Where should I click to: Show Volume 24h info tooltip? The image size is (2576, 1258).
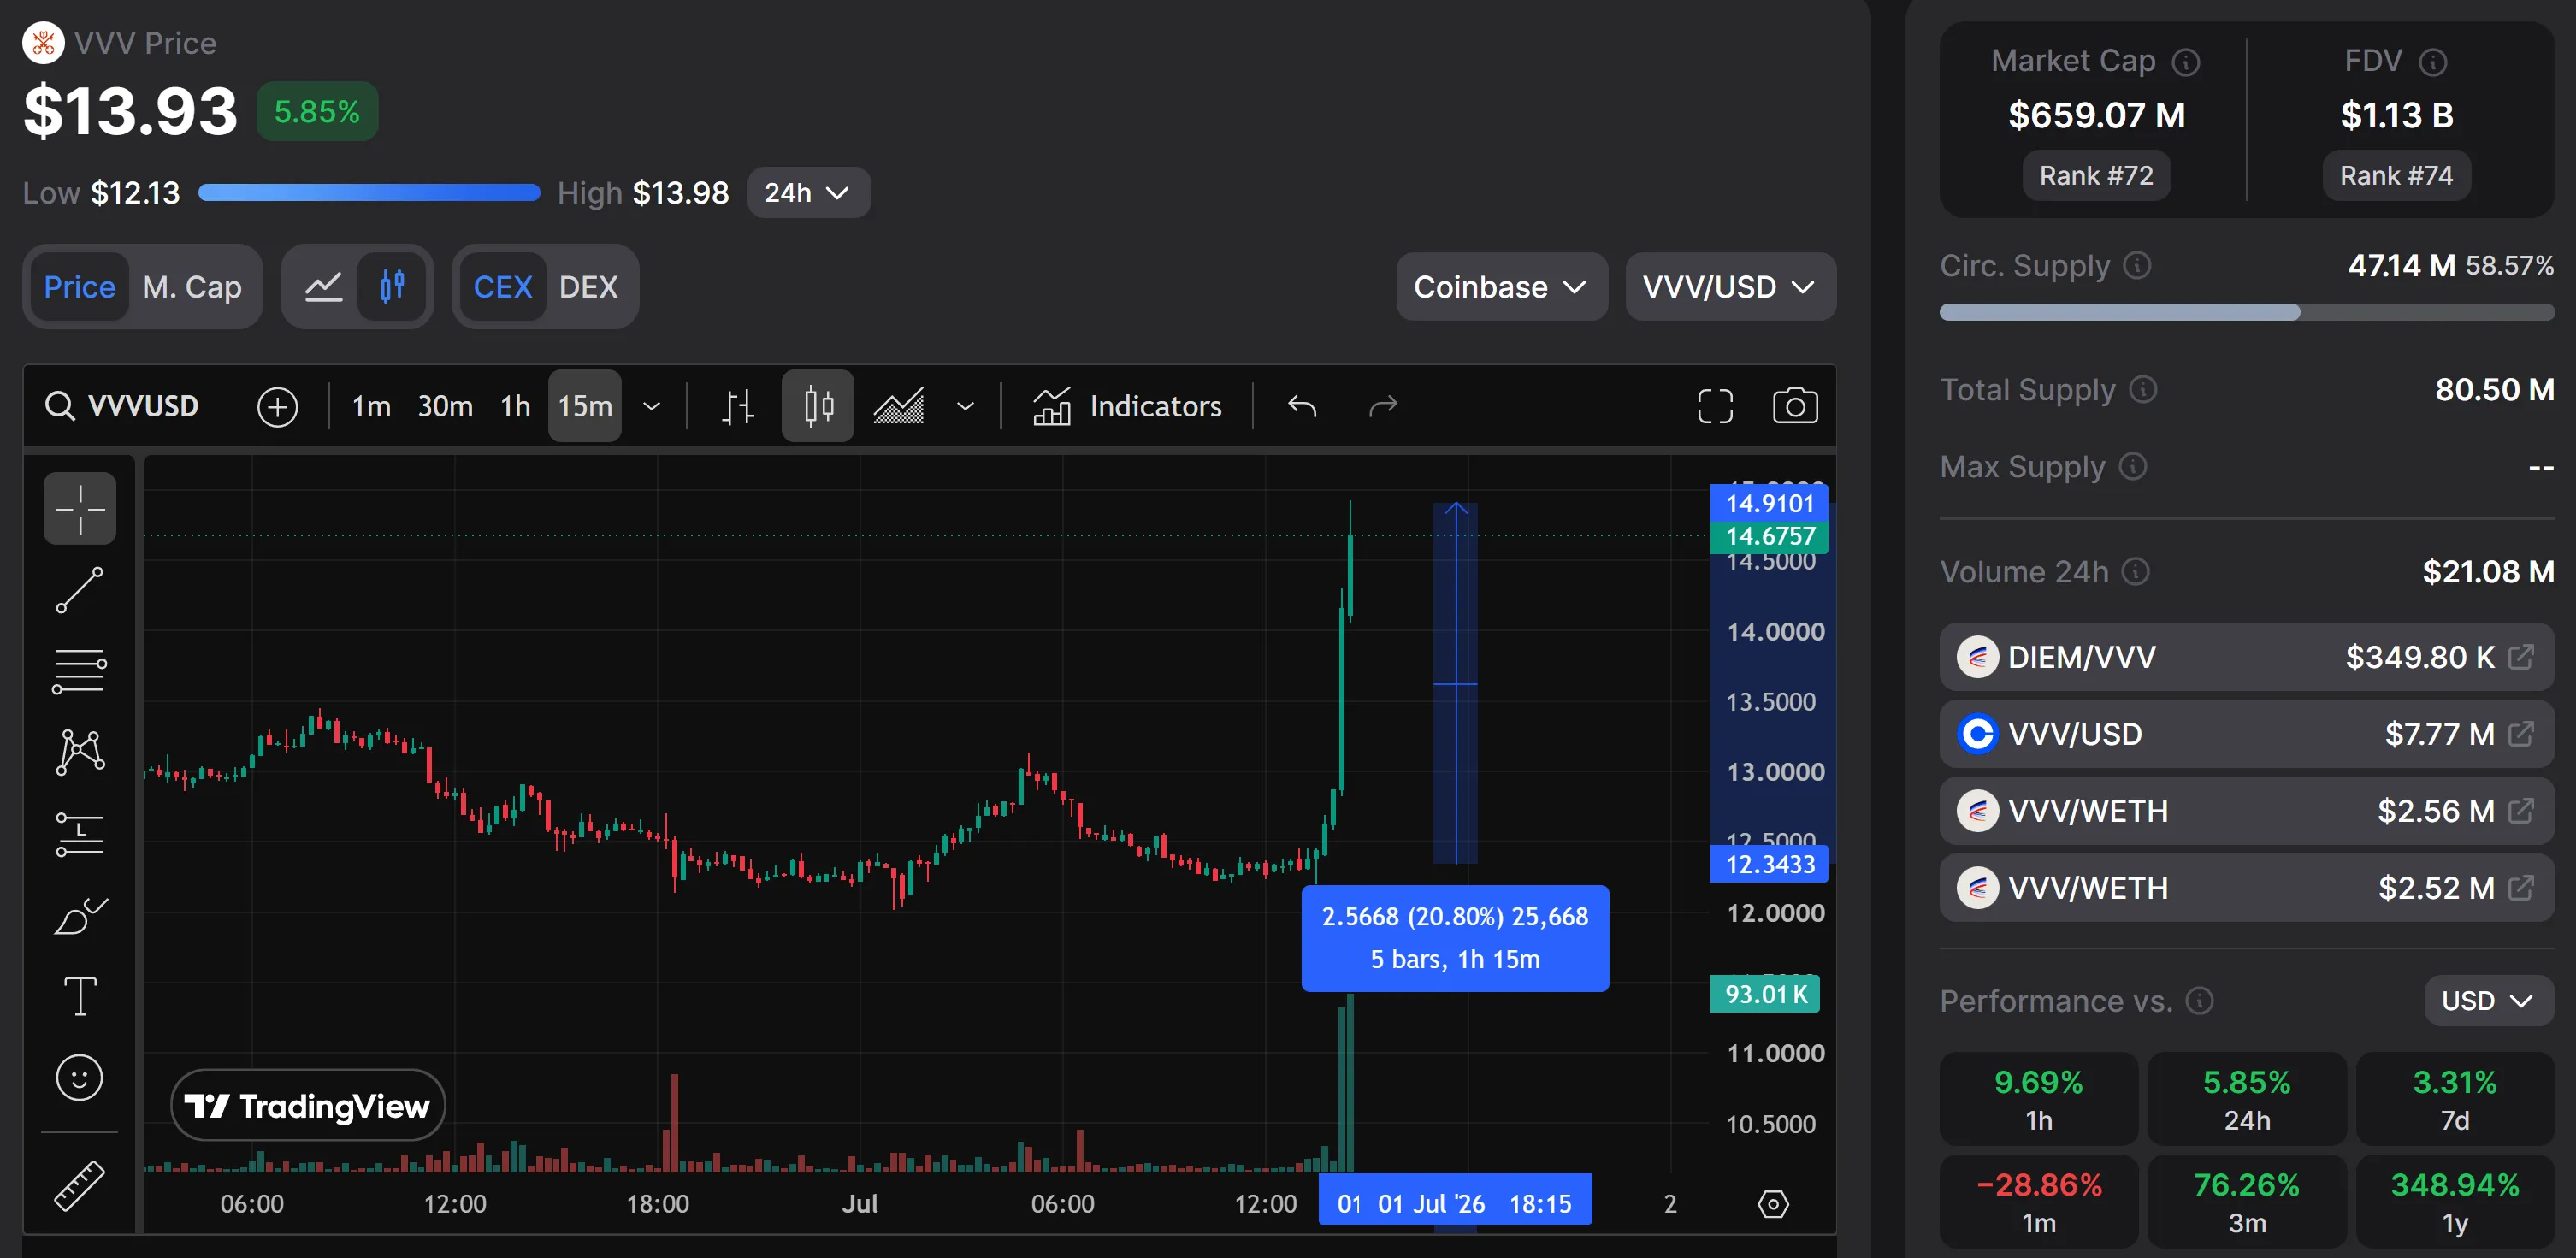point(2135,571)
